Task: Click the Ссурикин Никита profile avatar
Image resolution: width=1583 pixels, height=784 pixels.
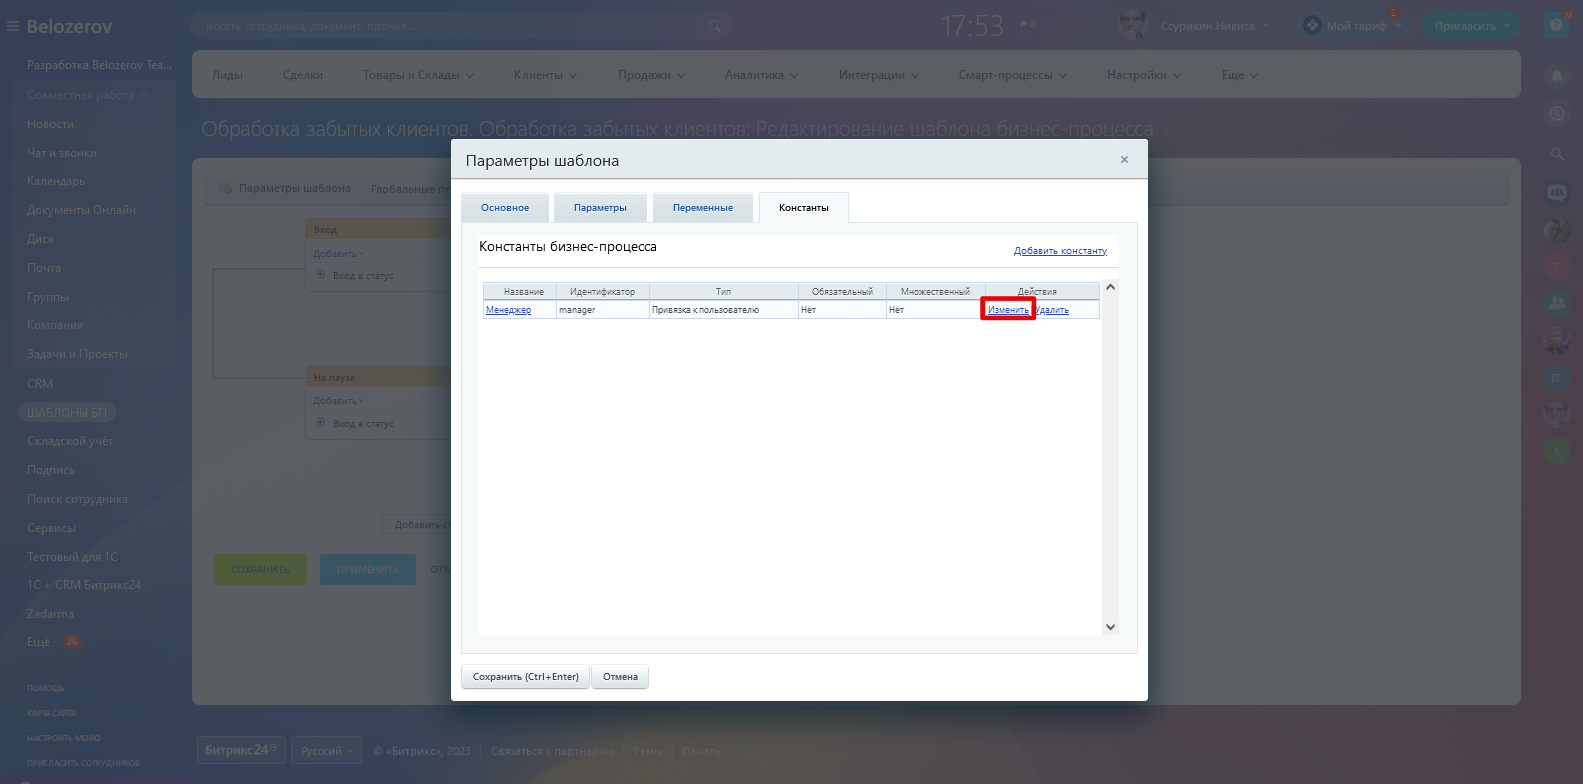Action: point(1133,25)
